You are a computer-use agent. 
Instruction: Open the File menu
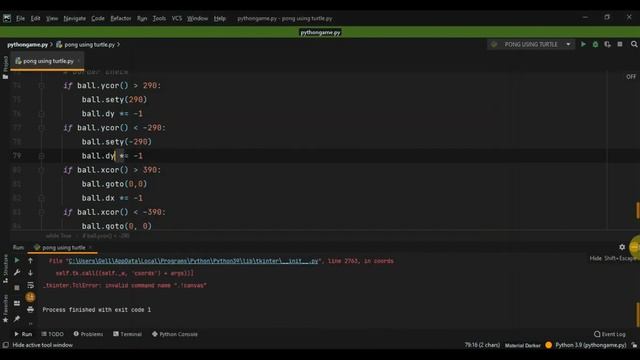coord(20,18)
